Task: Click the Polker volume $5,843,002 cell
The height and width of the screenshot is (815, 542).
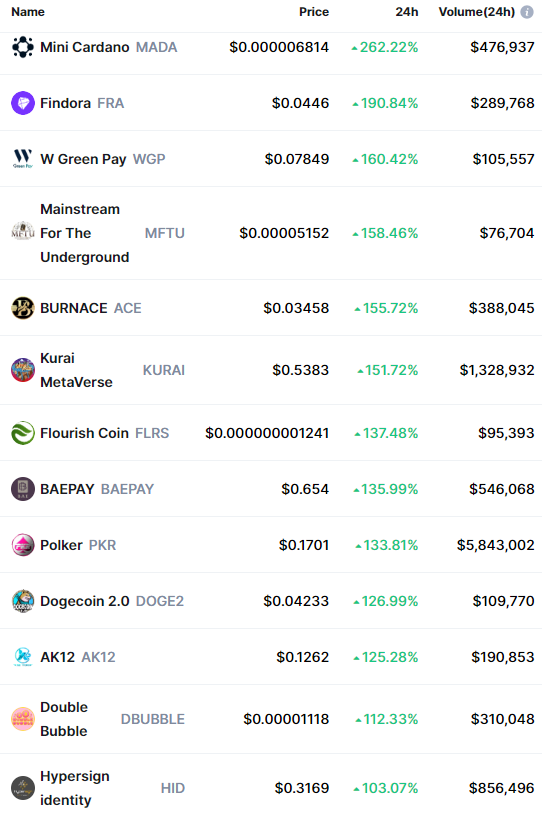Action: (496, 545)
